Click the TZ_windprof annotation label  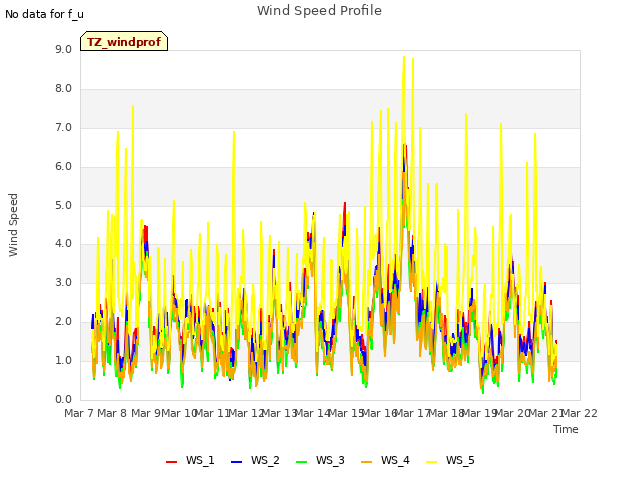coord(124,42)
